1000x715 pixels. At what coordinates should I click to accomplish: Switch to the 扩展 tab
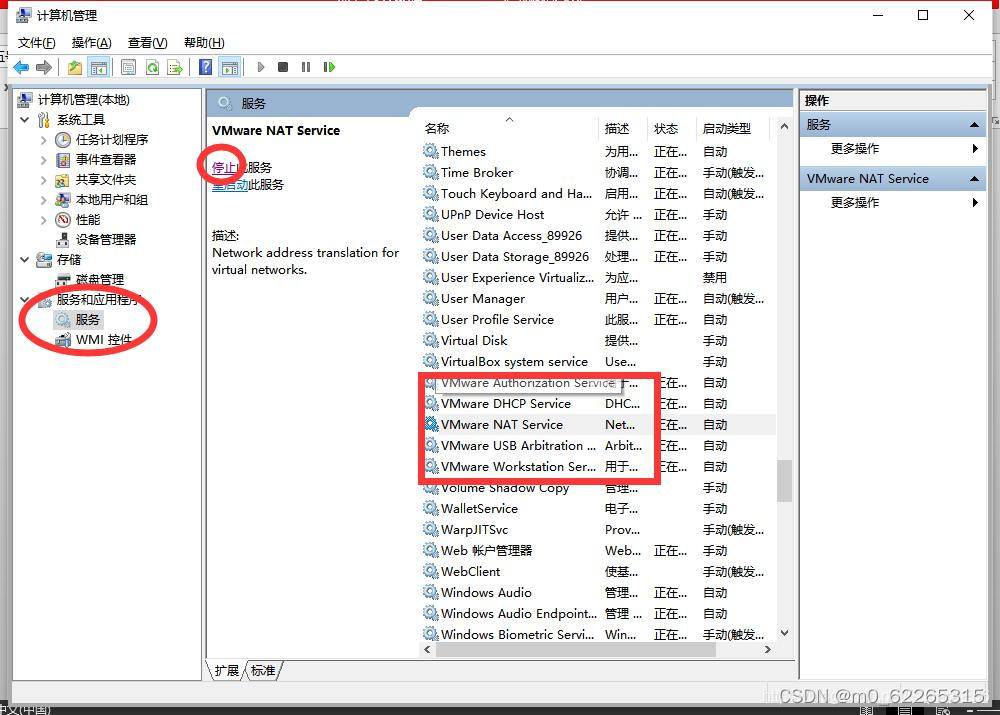[226, 670]
